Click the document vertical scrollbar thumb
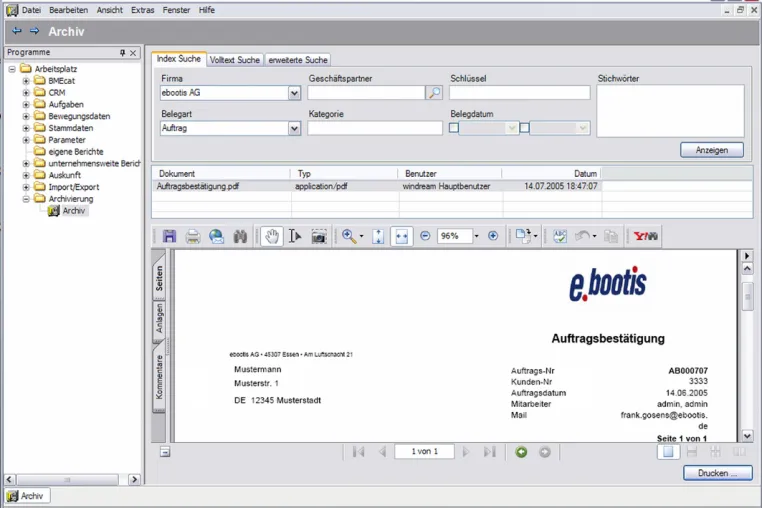Image resolution: width=762 pixels, height=508 pixels. coord(747,296)
